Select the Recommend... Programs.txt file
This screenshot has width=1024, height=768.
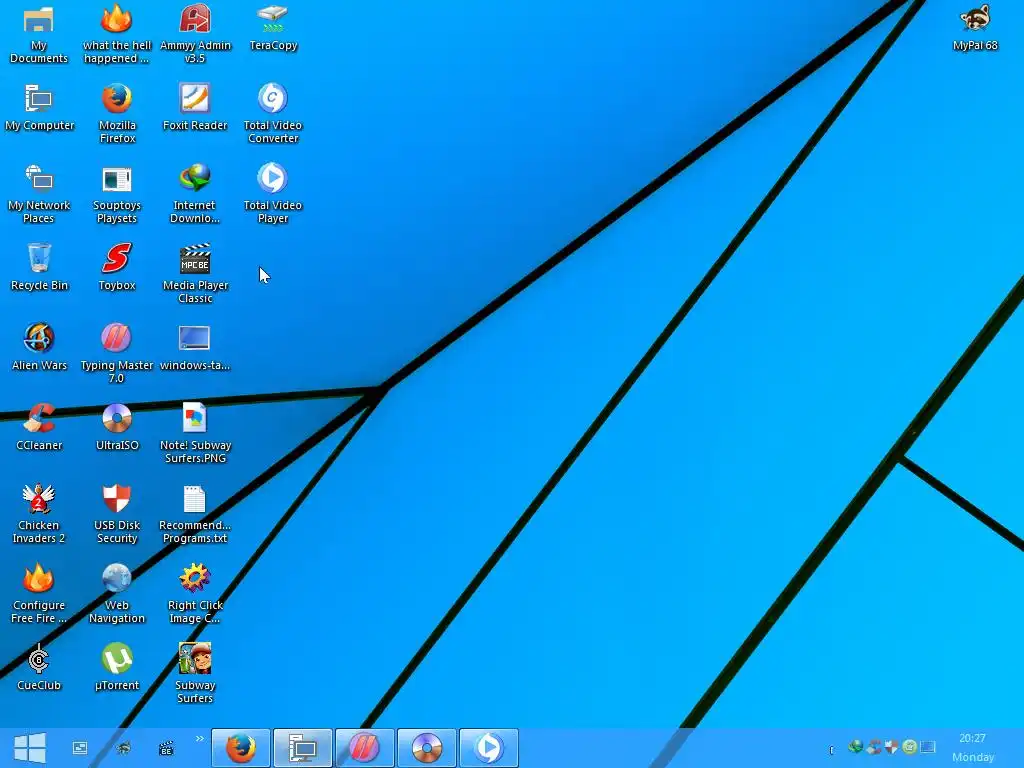click(195, 514)
